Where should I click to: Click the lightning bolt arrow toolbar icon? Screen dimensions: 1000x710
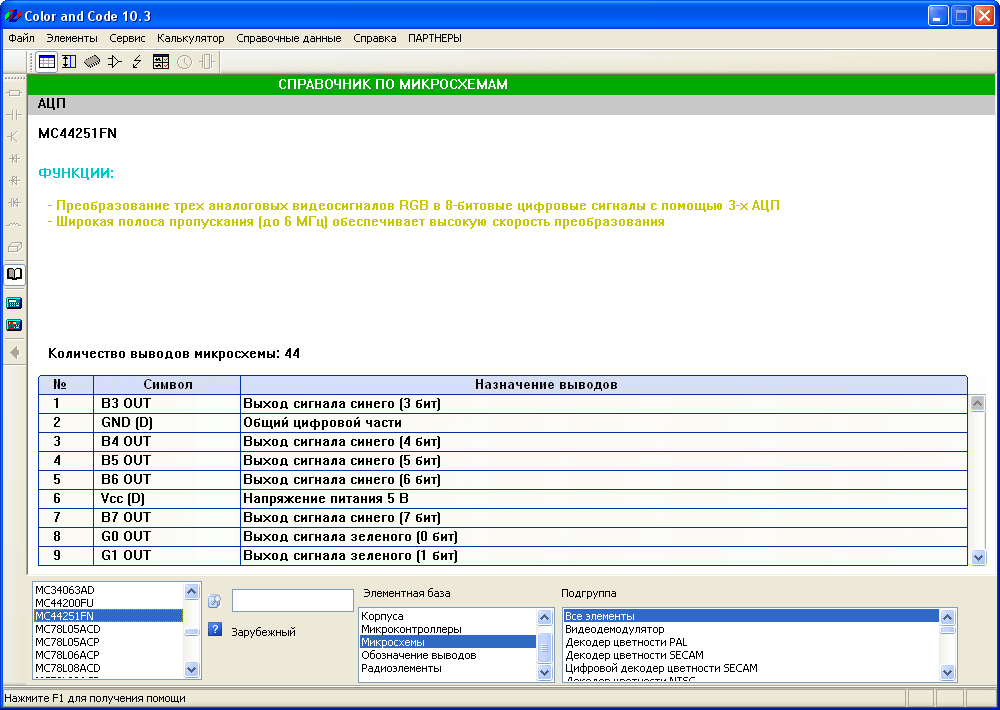[x=137, y=62]
